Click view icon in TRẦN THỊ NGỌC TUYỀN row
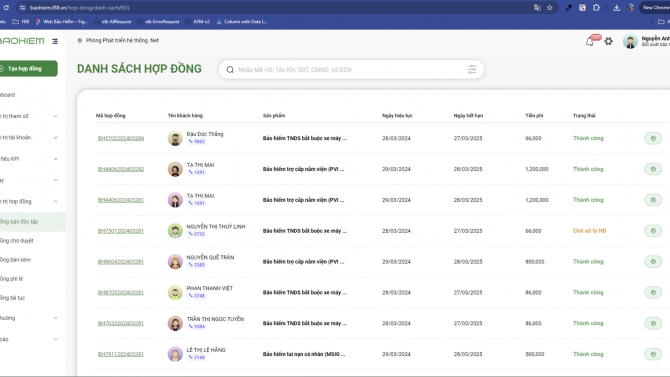This screenshot has width=670, height=377. tap(653, 323)
